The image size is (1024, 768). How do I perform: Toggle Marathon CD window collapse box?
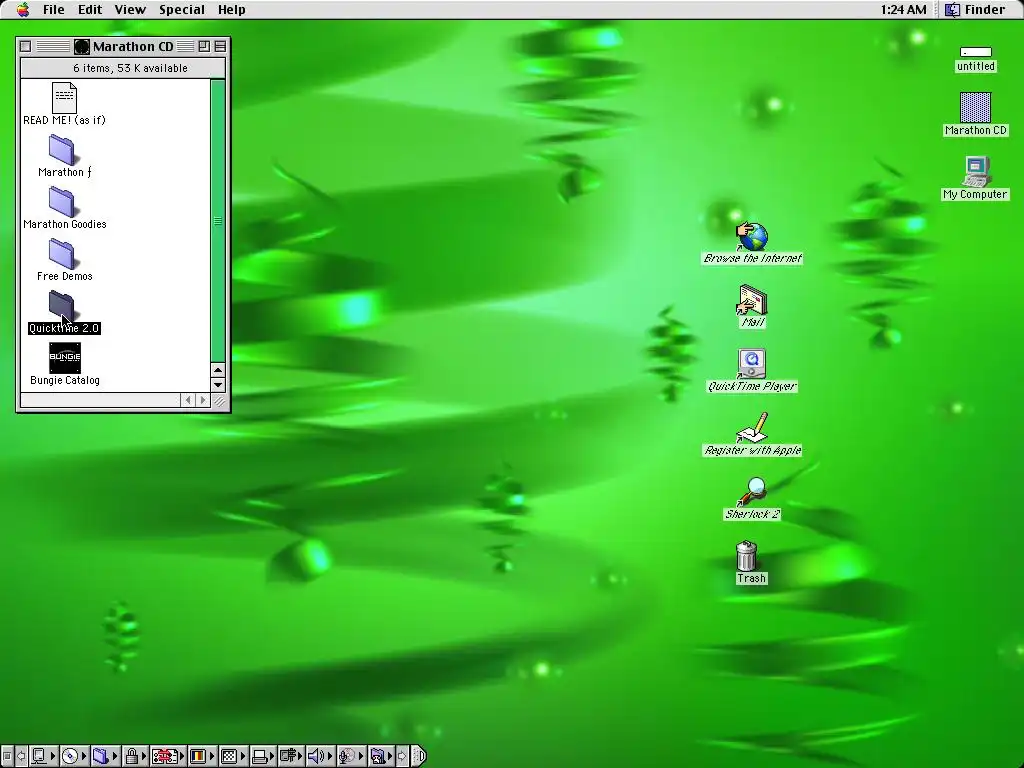click(x=220, y=46)
